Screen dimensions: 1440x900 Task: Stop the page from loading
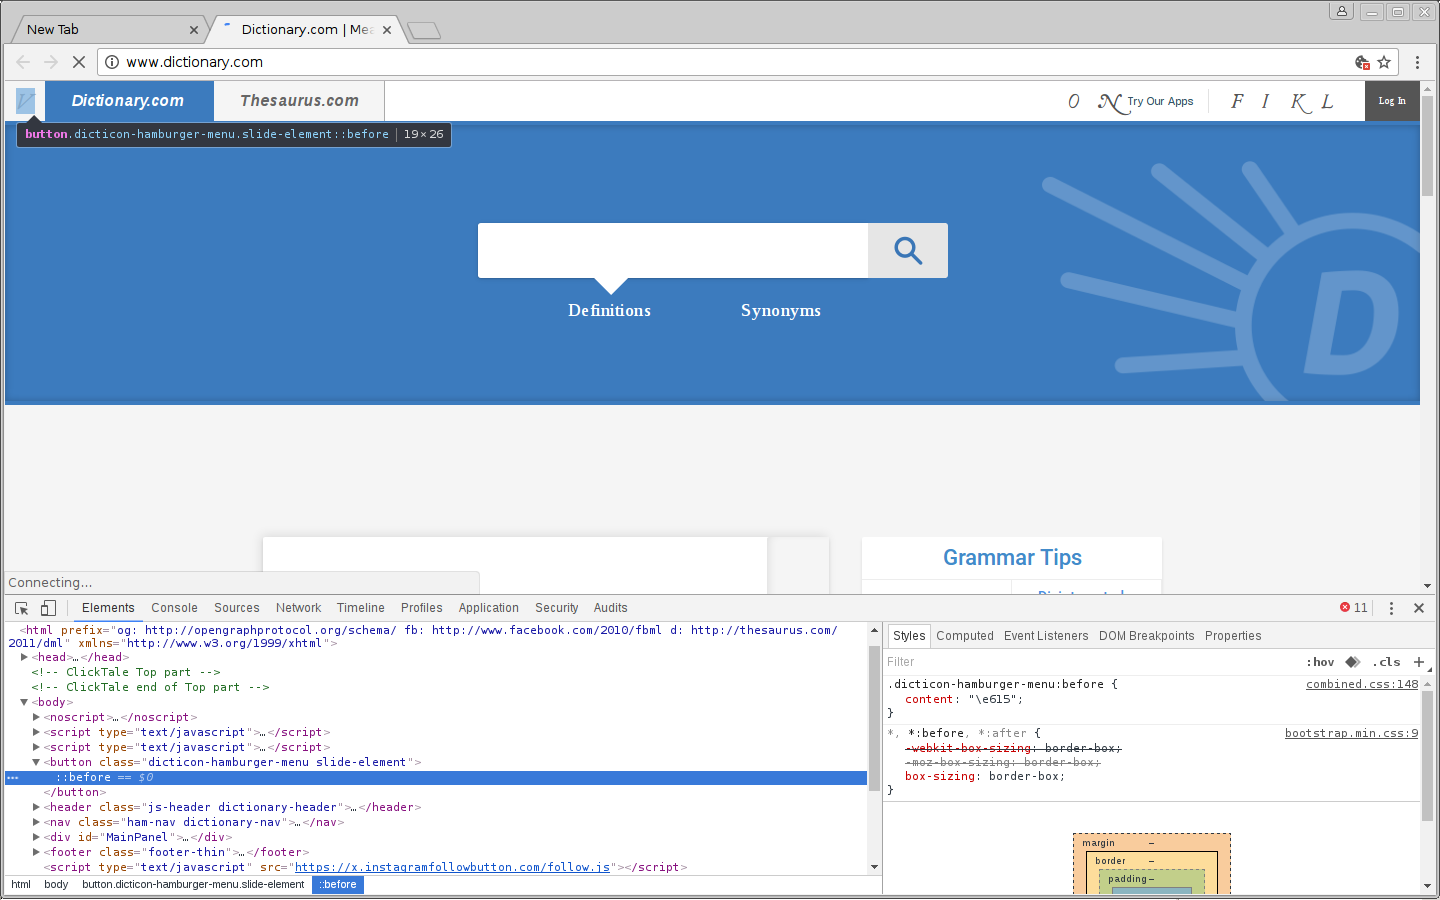click(x=79, y=62)
